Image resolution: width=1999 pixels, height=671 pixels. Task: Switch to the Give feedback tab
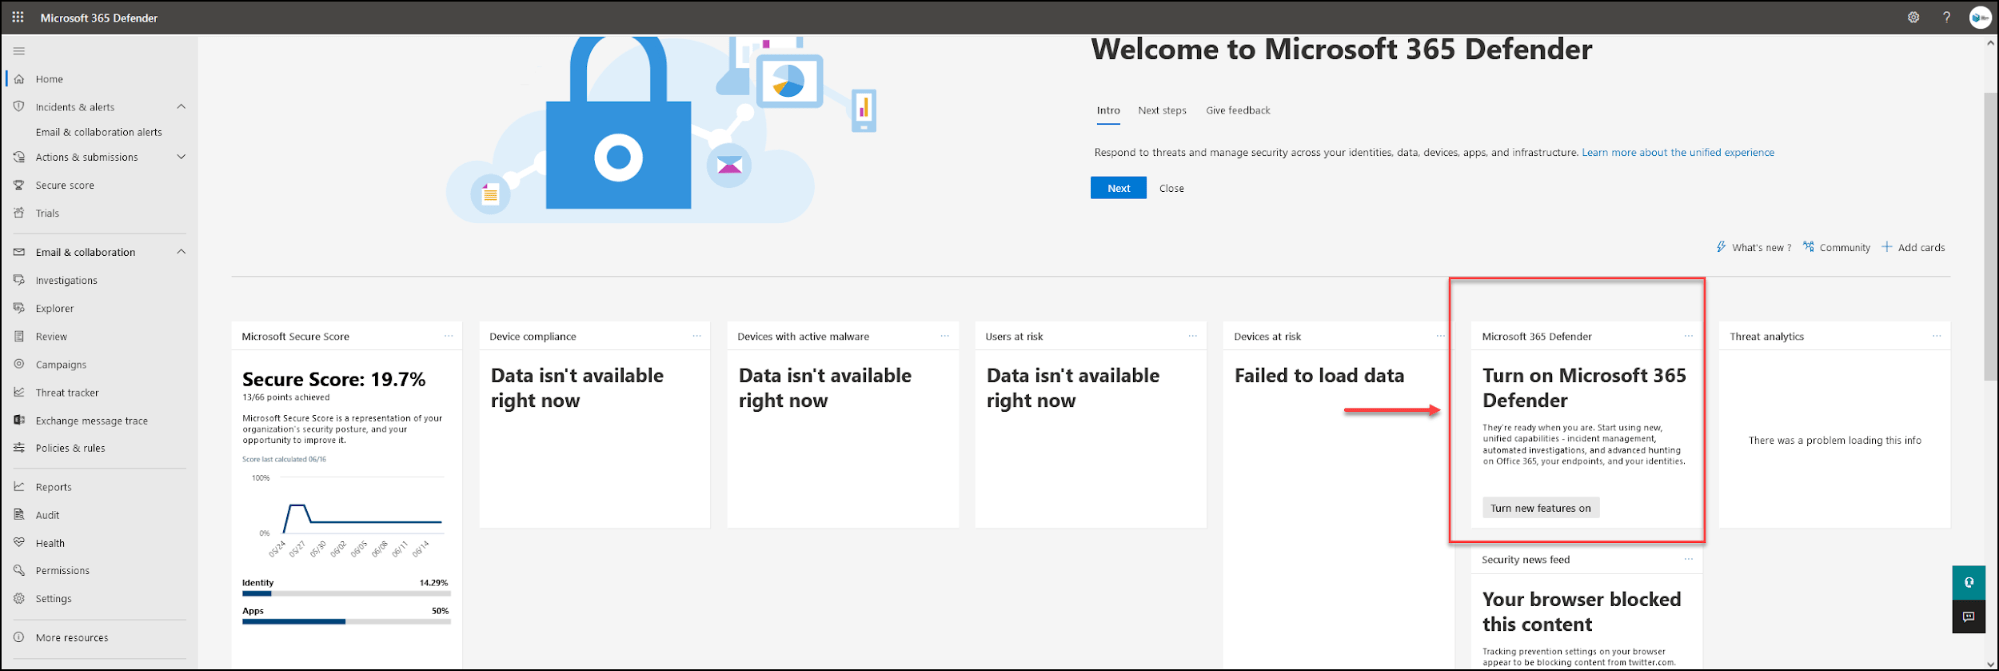[1238, 111]
